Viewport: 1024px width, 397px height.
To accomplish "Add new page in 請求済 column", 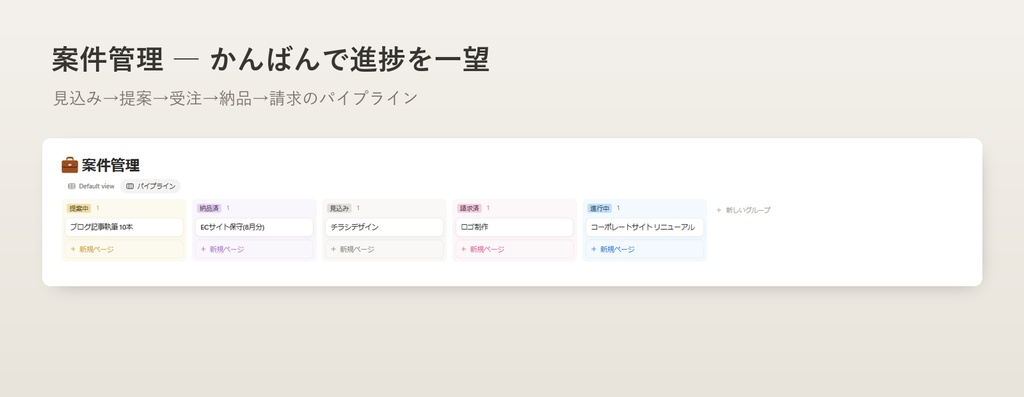I will [515, 249].
